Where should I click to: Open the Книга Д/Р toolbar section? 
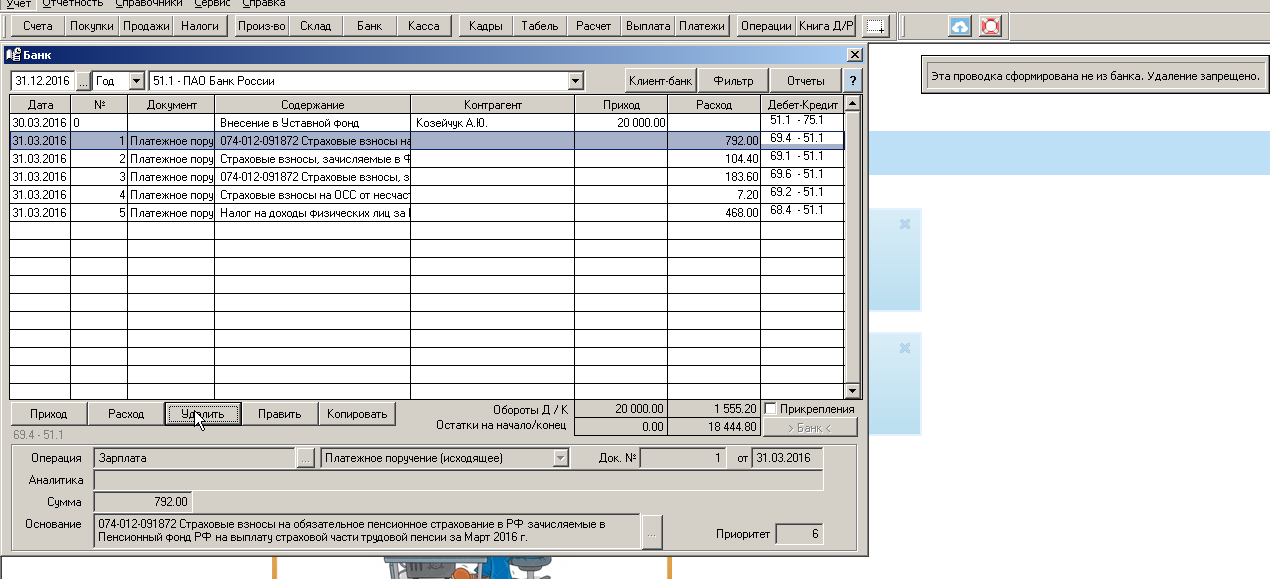[x=826, y=26]
